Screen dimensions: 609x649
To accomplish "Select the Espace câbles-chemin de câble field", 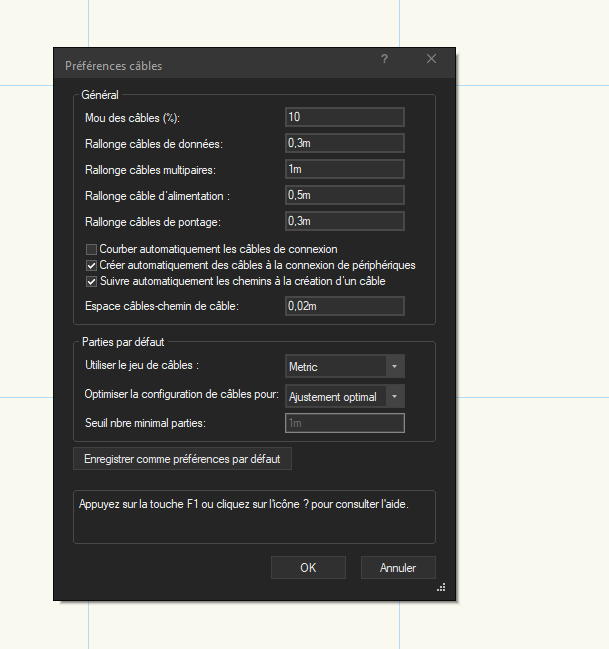I will 344,306.
